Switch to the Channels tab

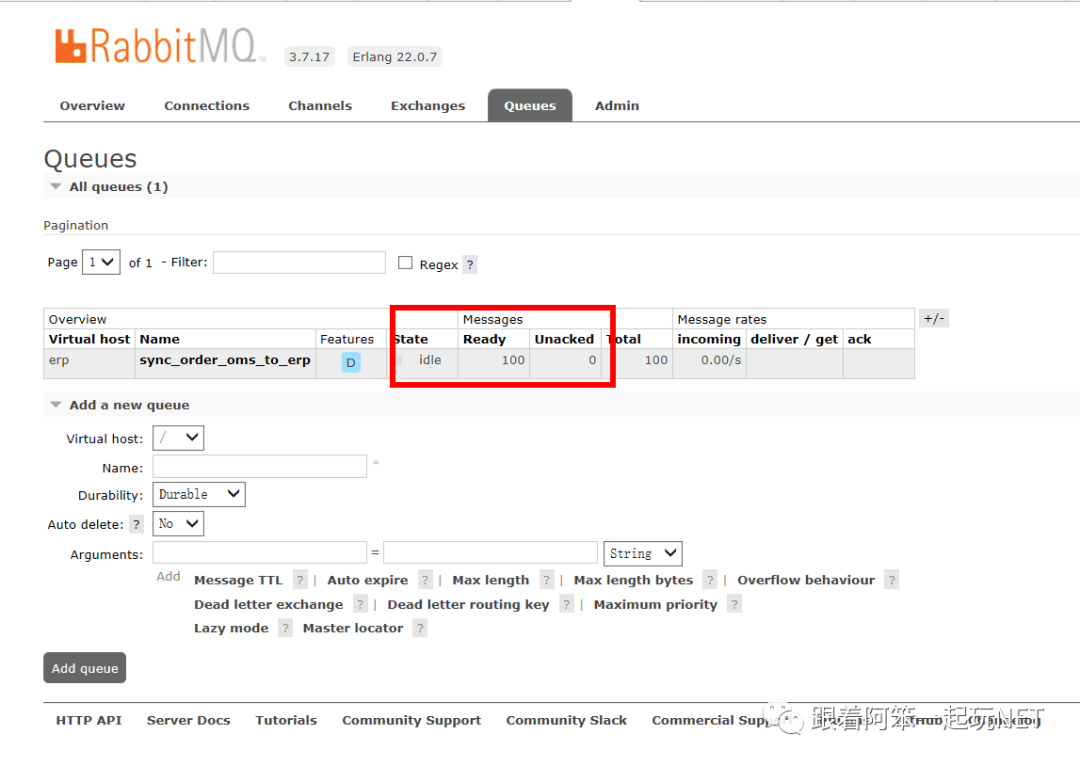320,105
